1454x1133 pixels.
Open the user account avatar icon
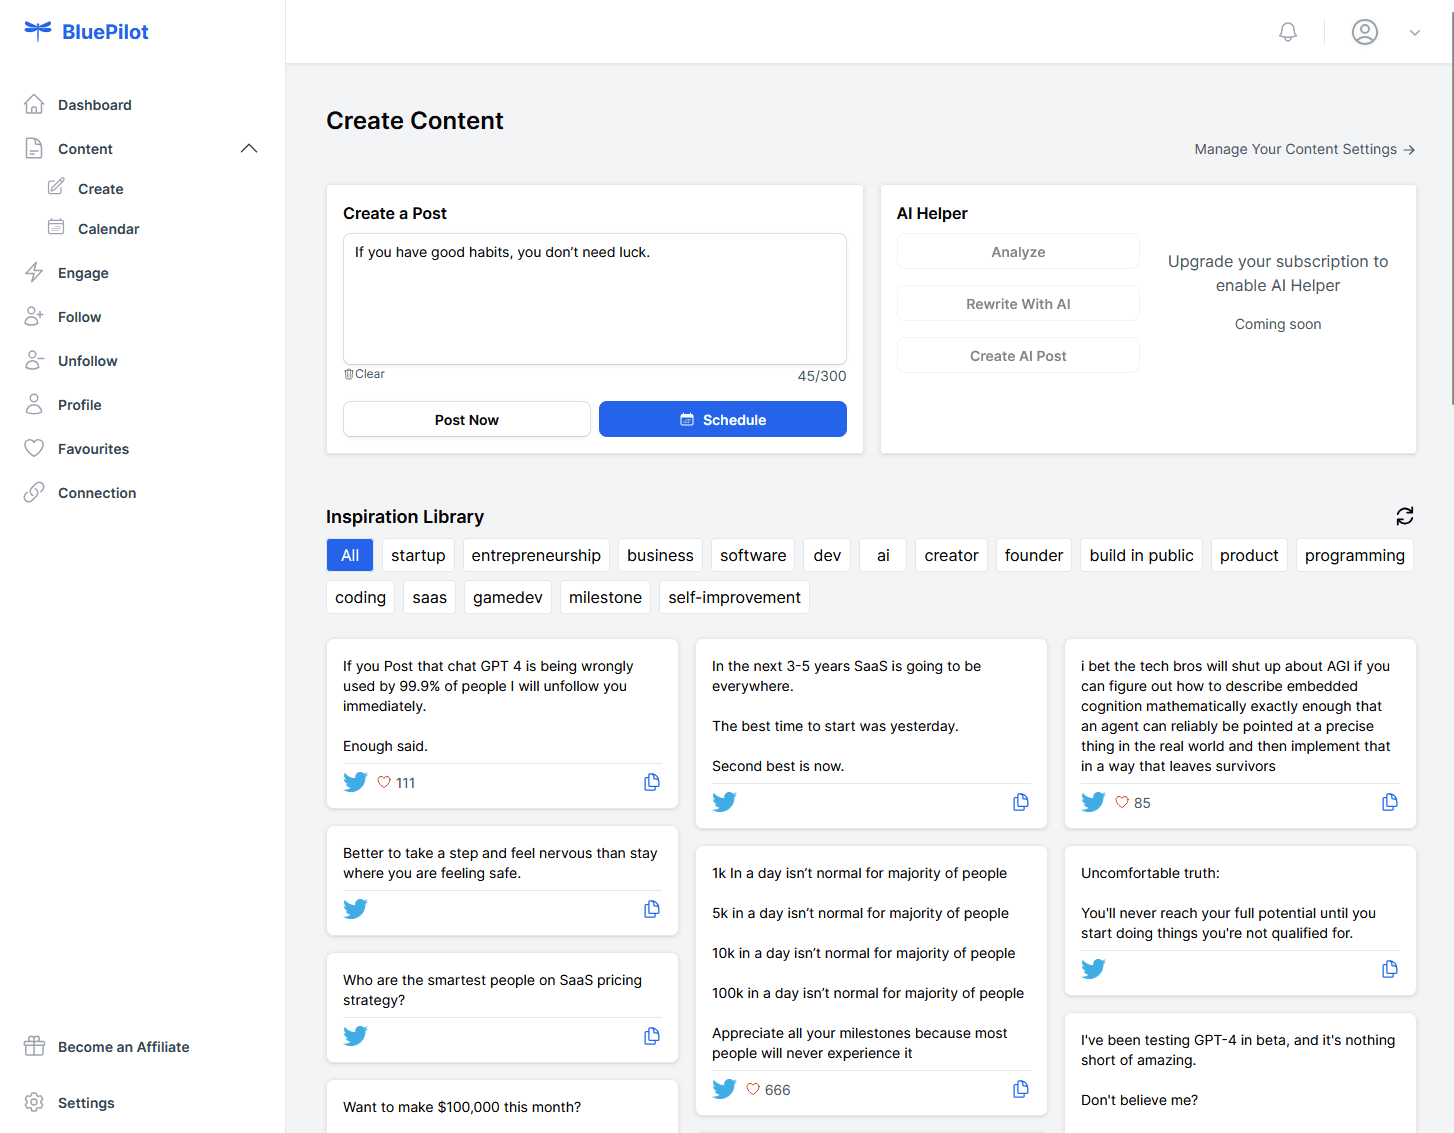tap(1364, 32)
